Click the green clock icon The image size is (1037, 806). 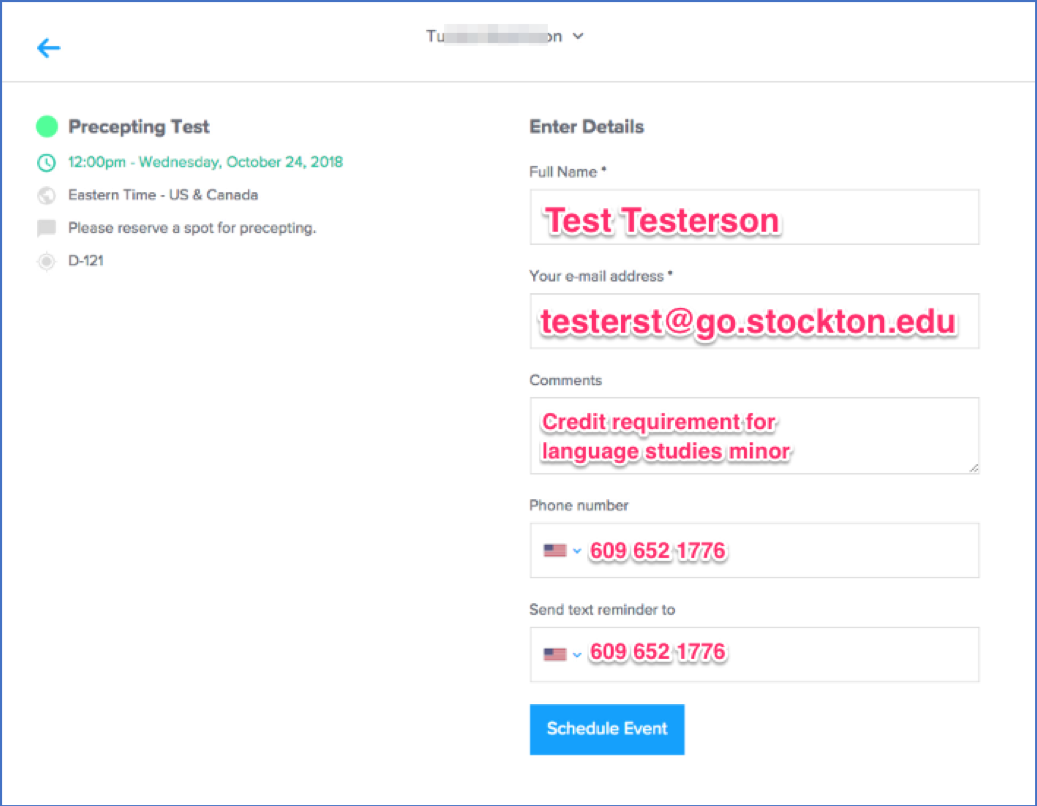46,162
